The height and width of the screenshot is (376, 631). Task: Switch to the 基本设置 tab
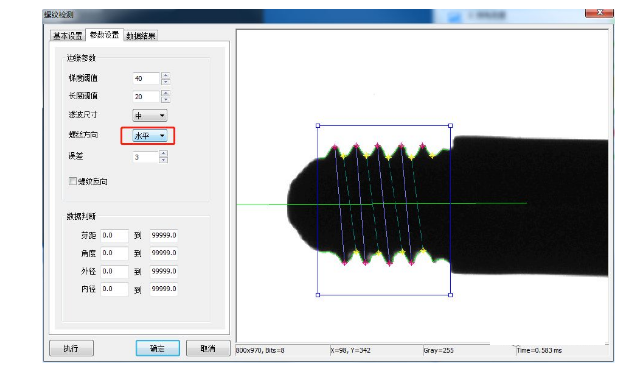68,35
